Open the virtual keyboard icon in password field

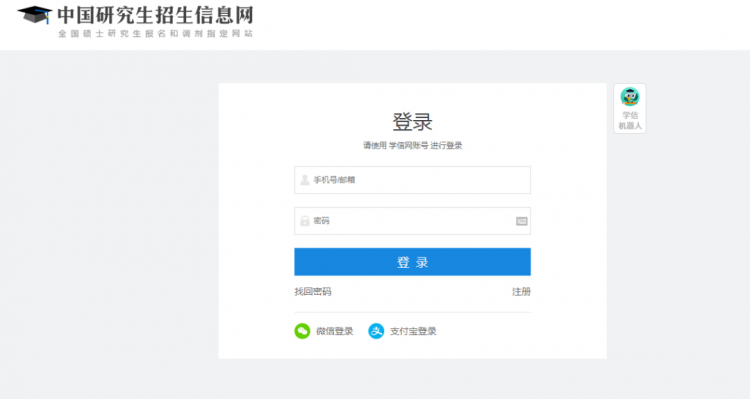pos(521,221)
